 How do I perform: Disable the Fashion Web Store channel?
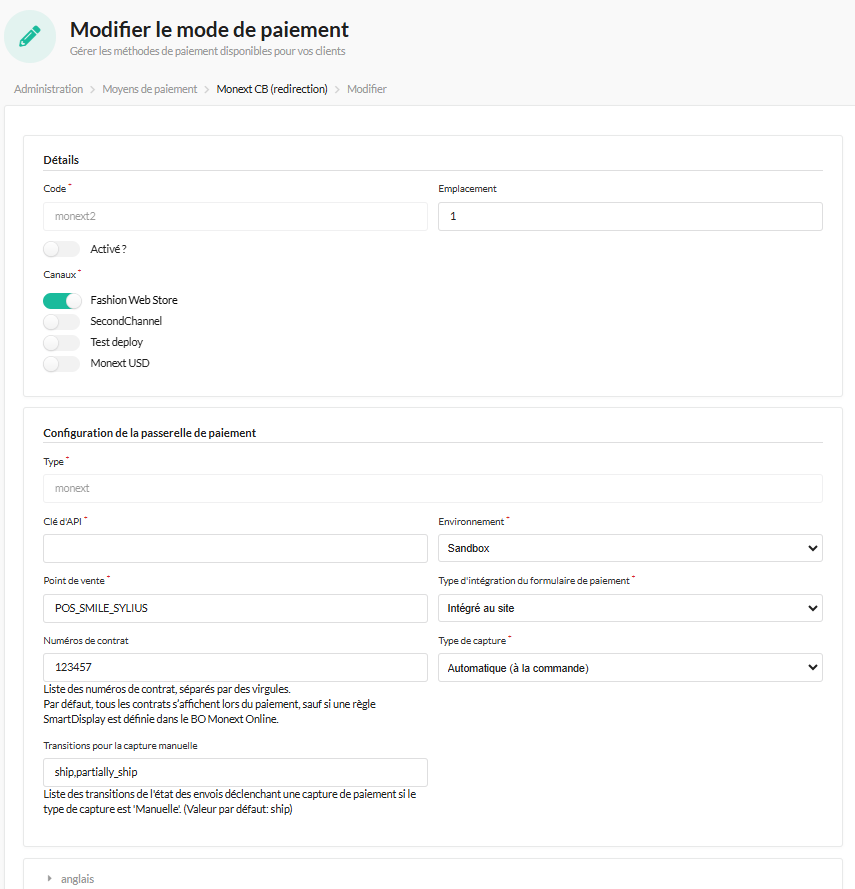(x=62, y=300)
